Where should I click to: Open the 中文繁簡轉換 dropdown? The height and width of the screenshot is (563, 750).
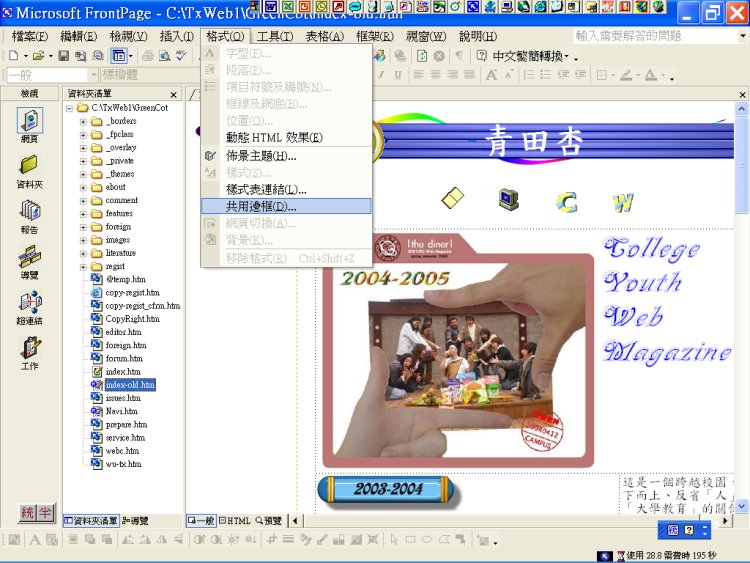[536, 56]
